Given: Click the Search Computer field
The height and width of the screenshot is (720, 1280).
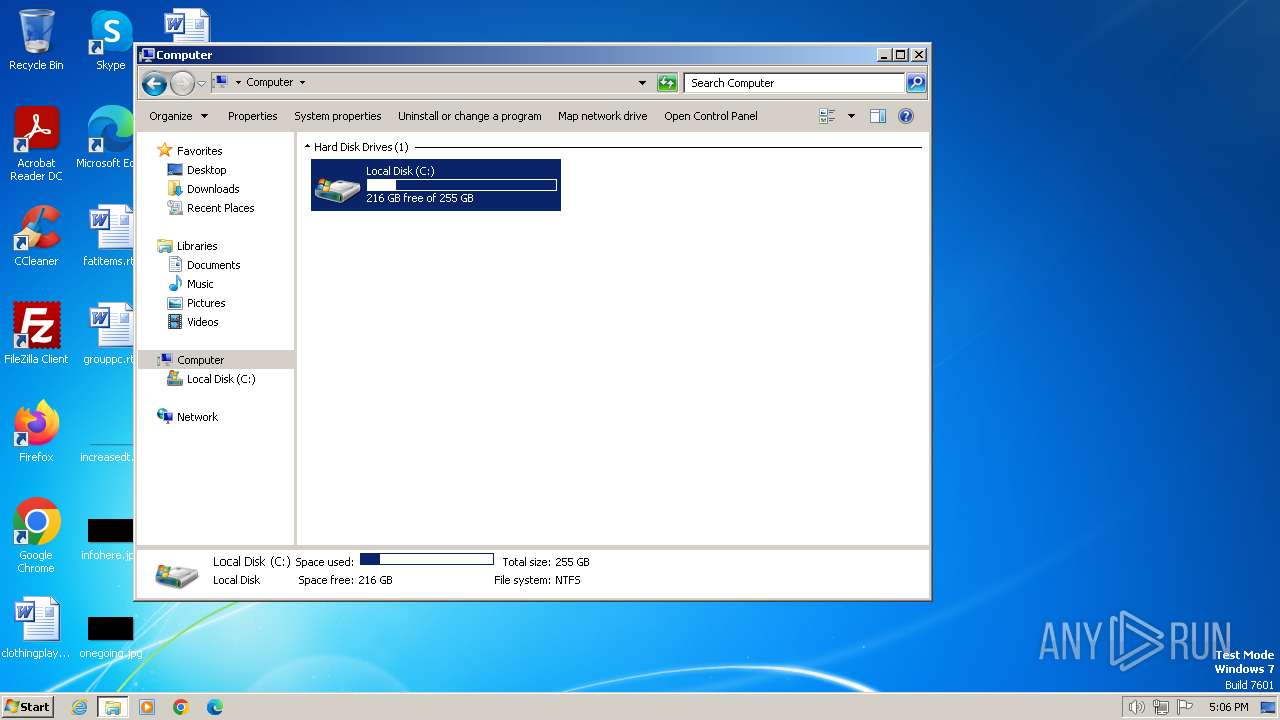Looking at the screenshot, I should coord(795,83).
